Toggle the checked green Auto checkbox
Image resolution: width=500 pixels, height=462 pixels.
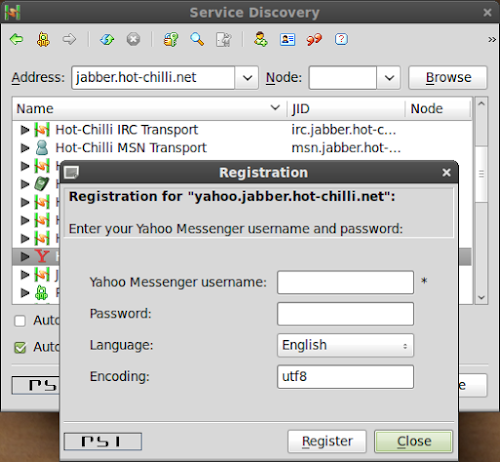20,348
